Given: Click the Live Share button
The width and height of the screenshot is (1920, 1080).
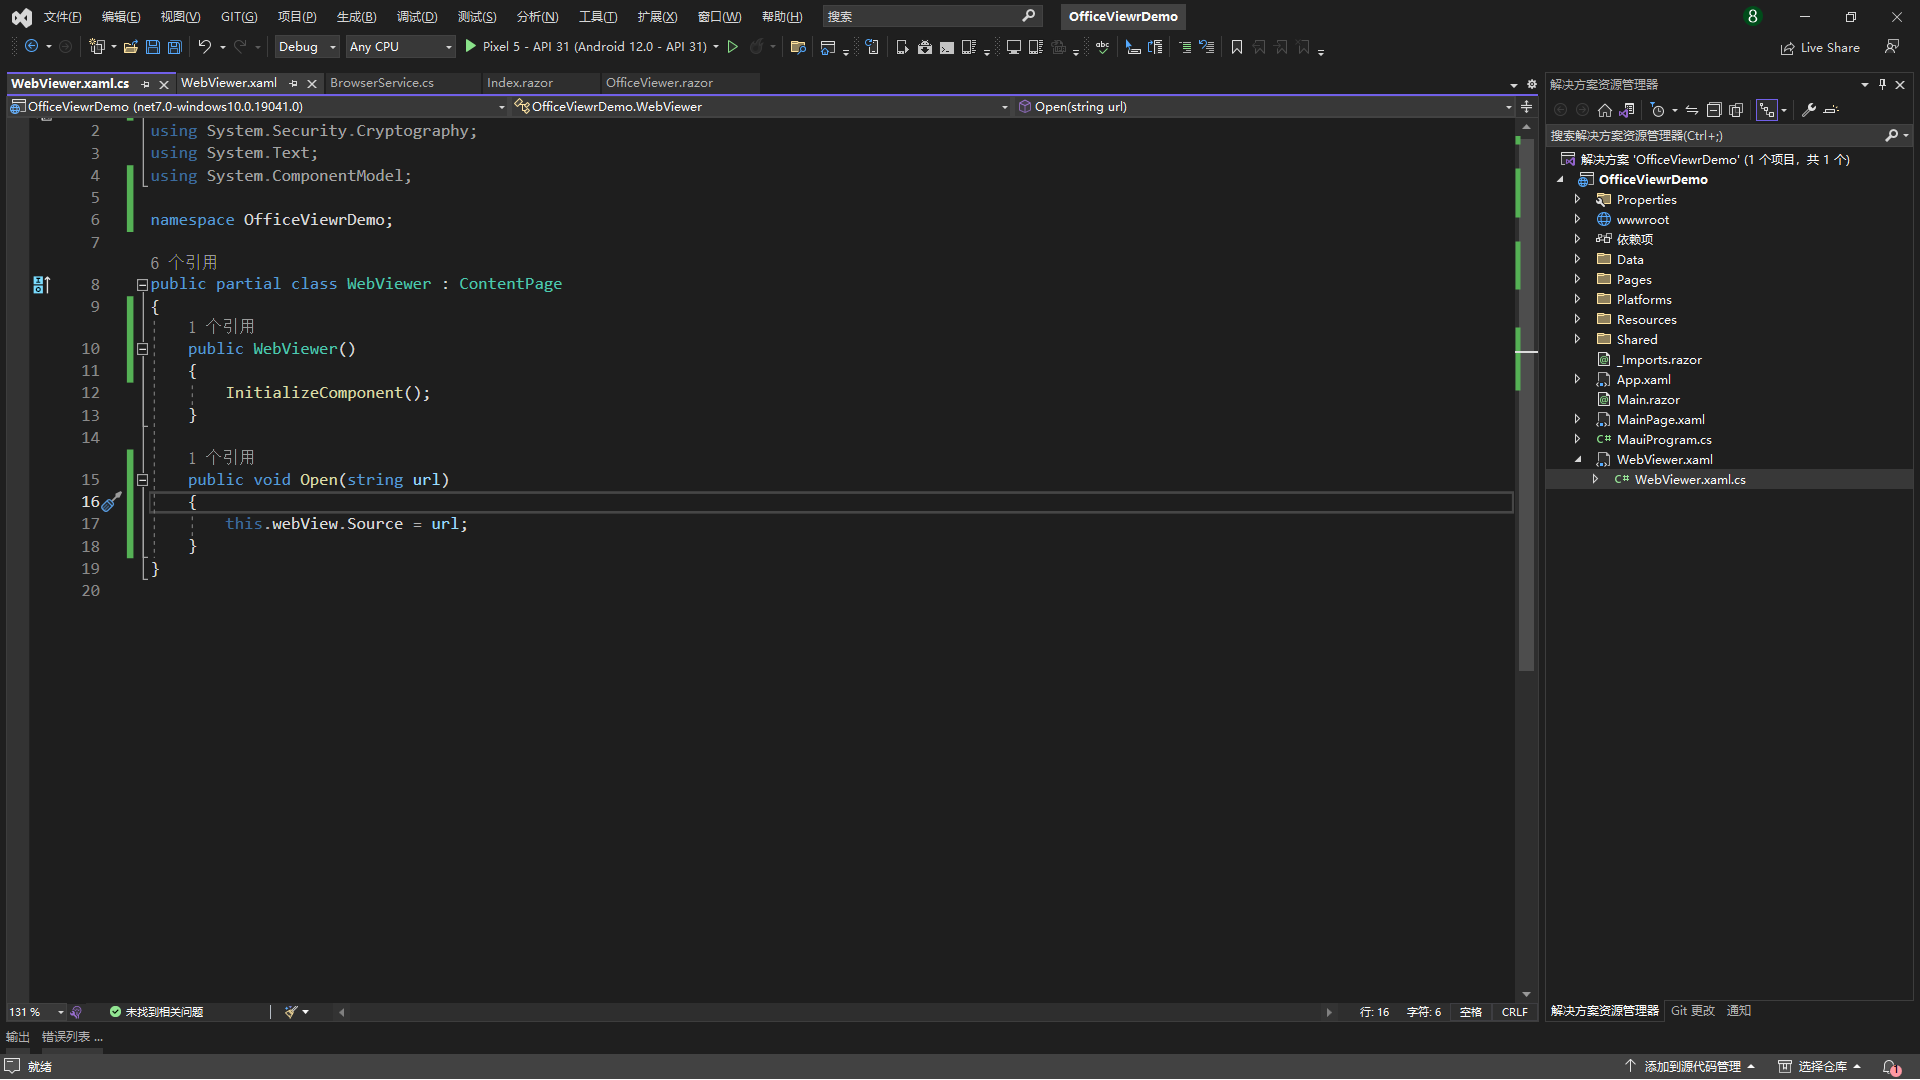Looking at the screenshot, I should pos(1820,48).
